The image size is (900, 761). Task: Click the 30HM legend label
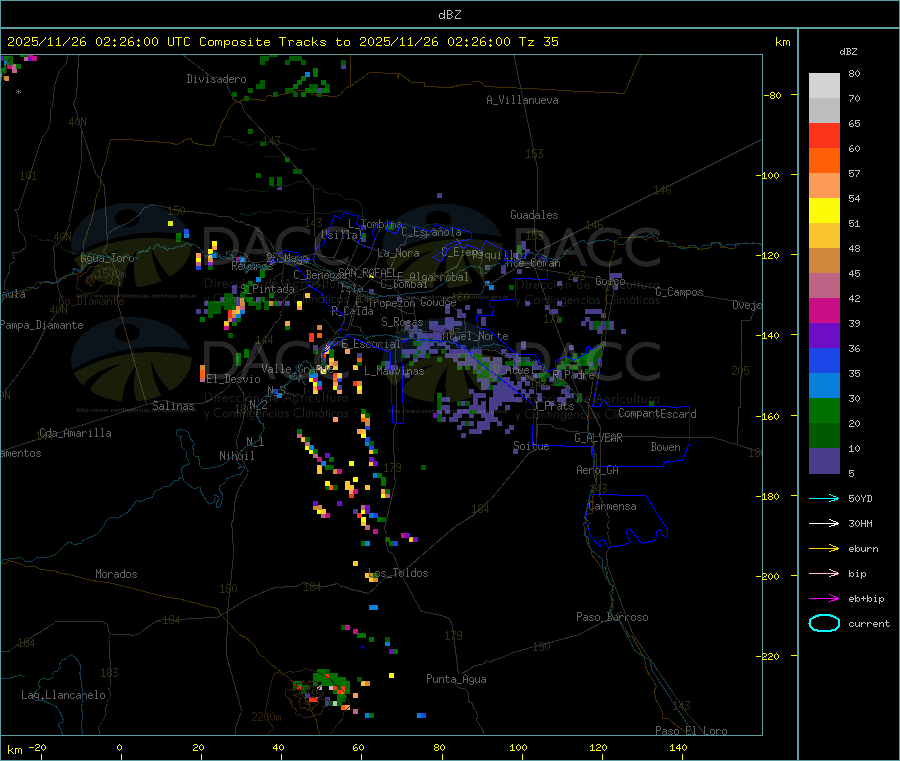[860, 523]
